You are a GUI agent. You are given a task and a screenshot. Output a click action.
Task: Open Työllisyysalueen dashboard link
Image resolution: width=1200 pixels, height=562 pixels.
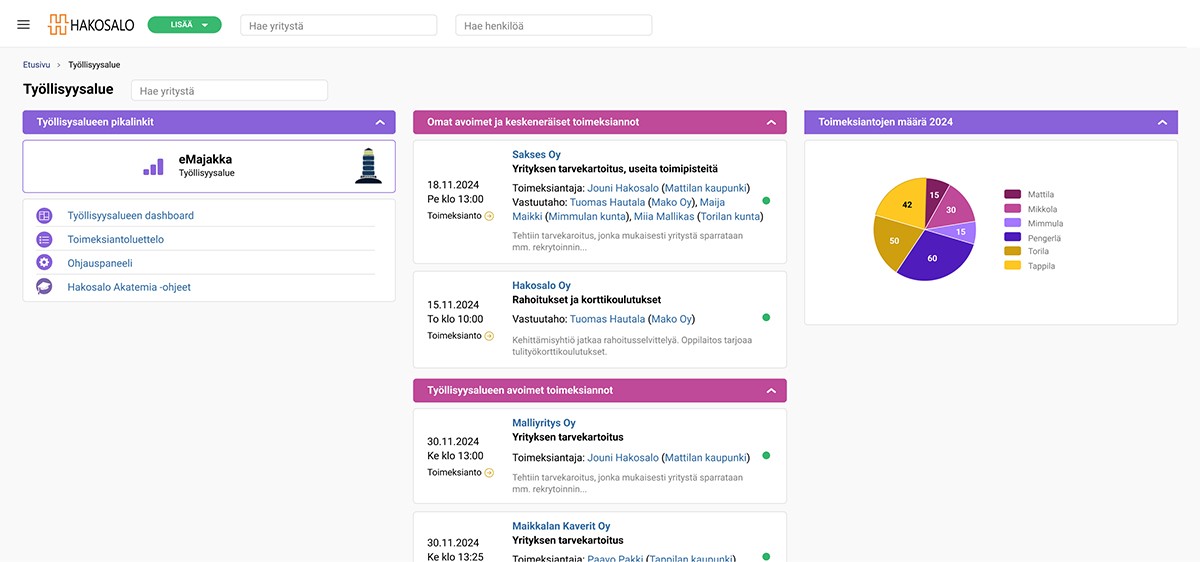pos(131,216)
